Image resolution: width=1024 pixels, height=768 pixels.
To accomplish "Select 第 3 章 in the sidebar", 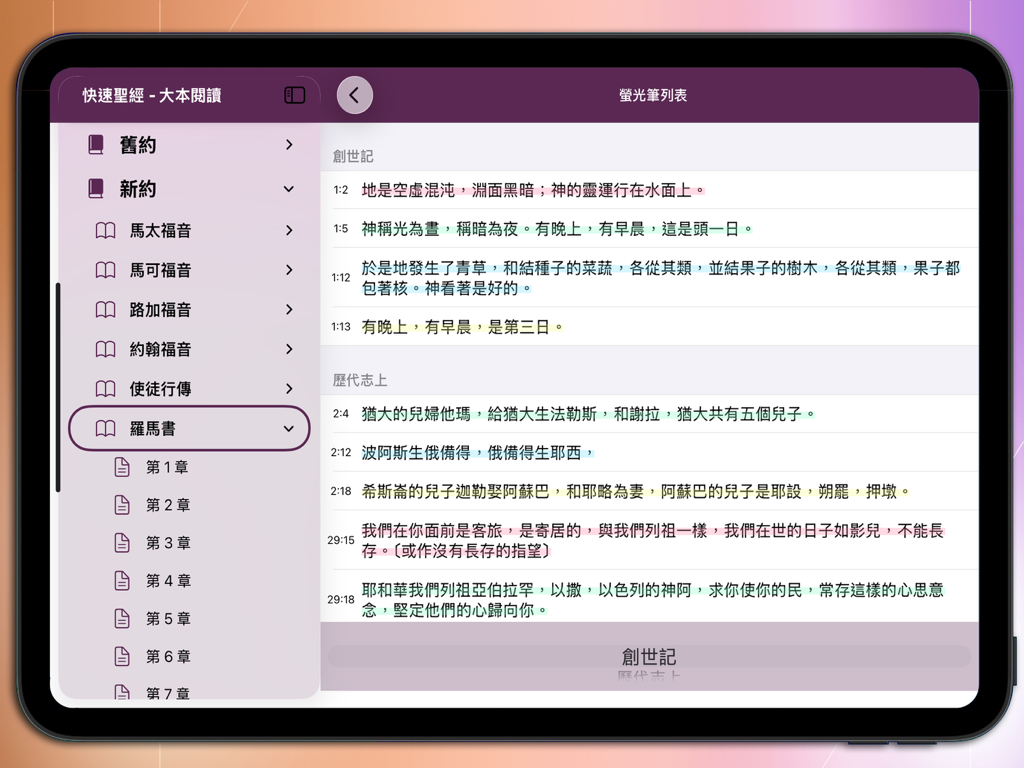I will [167, 542].
